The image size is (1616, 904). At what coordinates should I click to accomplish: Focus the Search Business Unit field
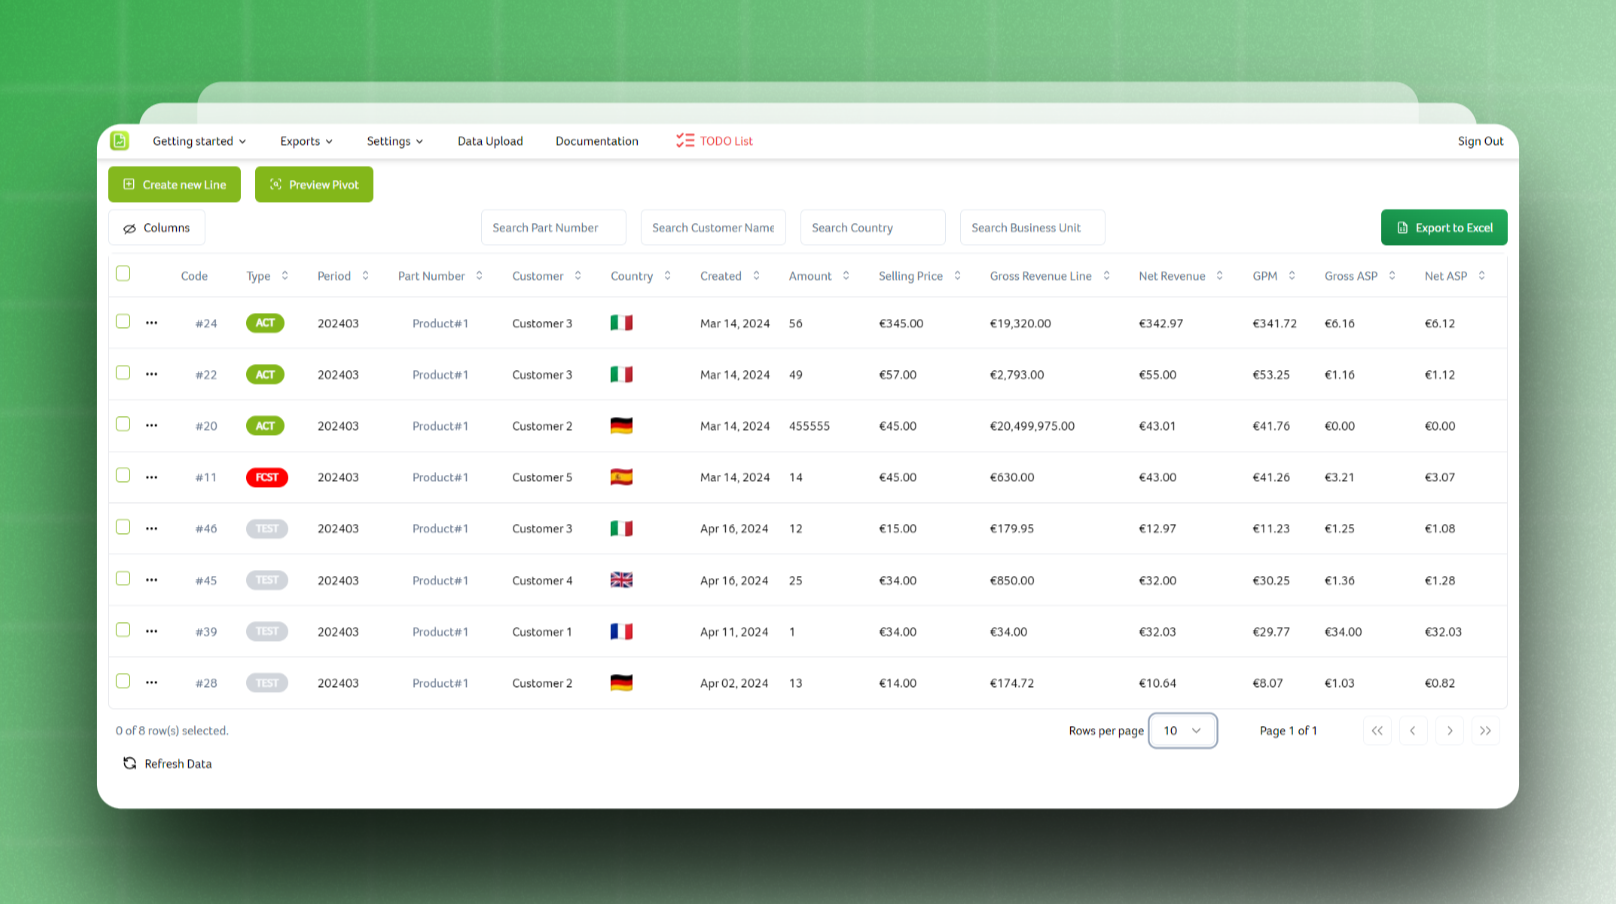pos(1032,228)
